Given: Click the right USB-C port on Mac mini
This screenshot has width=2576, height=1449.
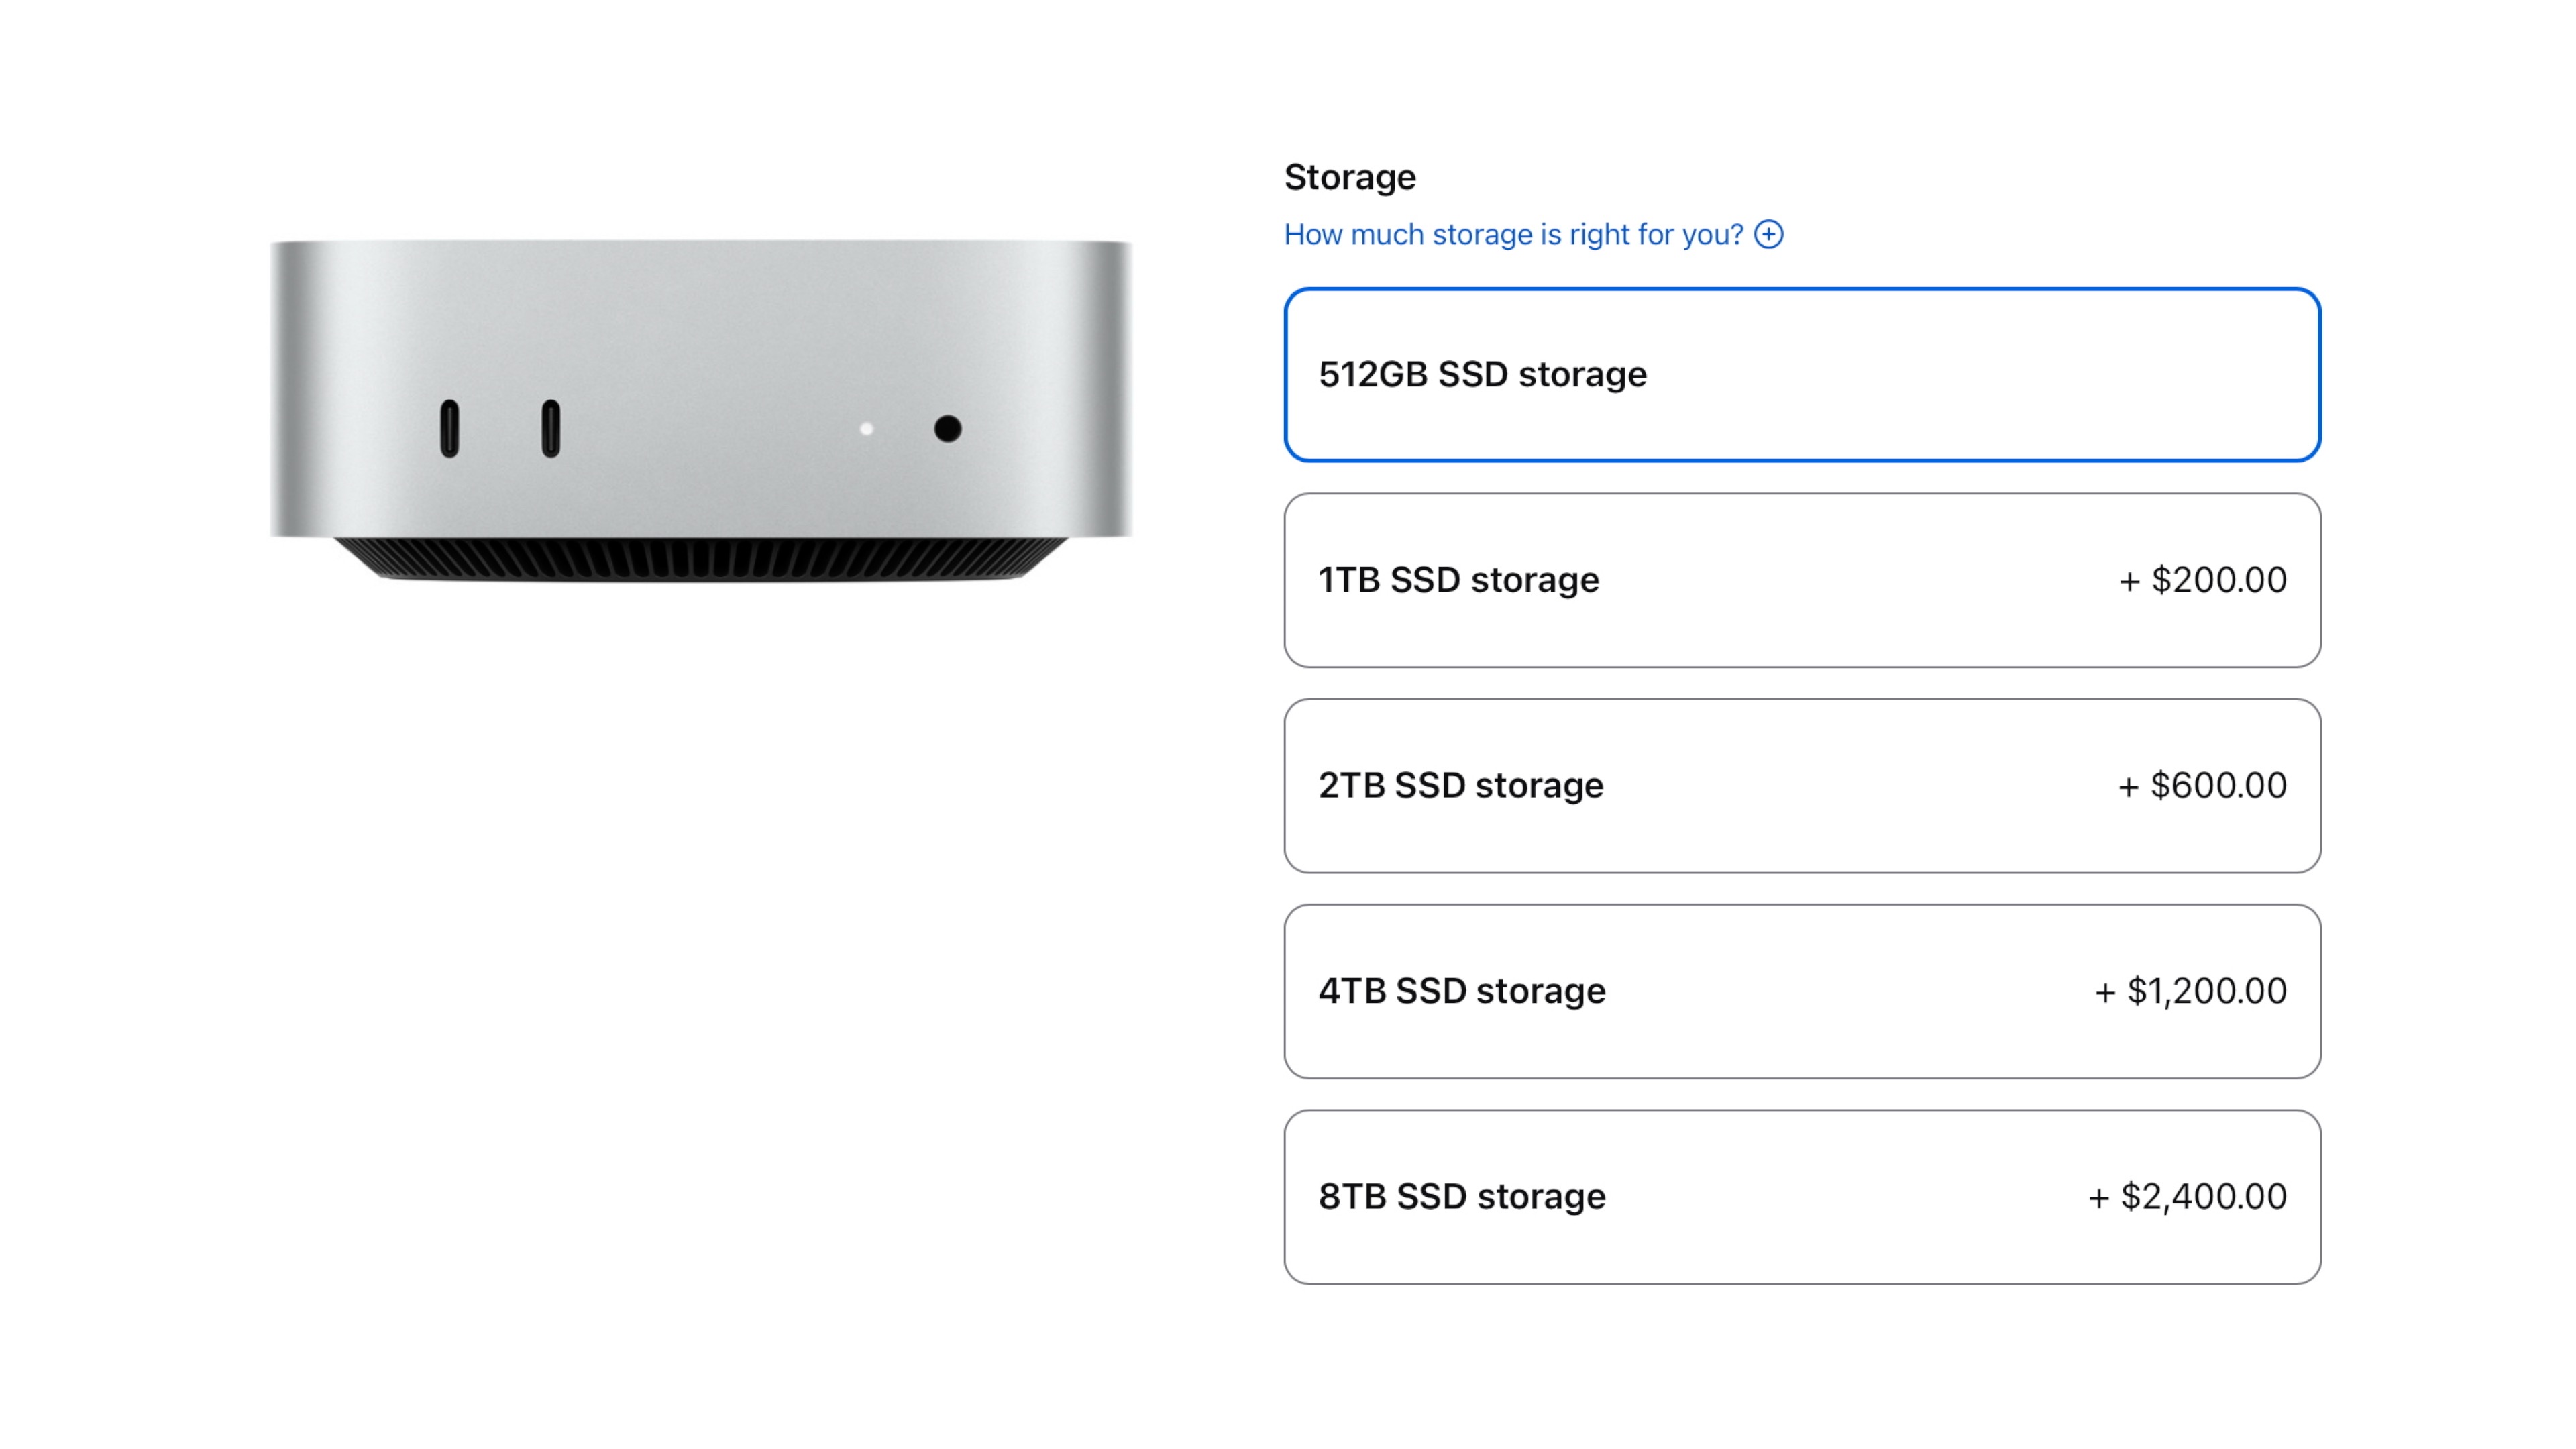Looking at the screenshot, I should [x=550, y=429].
